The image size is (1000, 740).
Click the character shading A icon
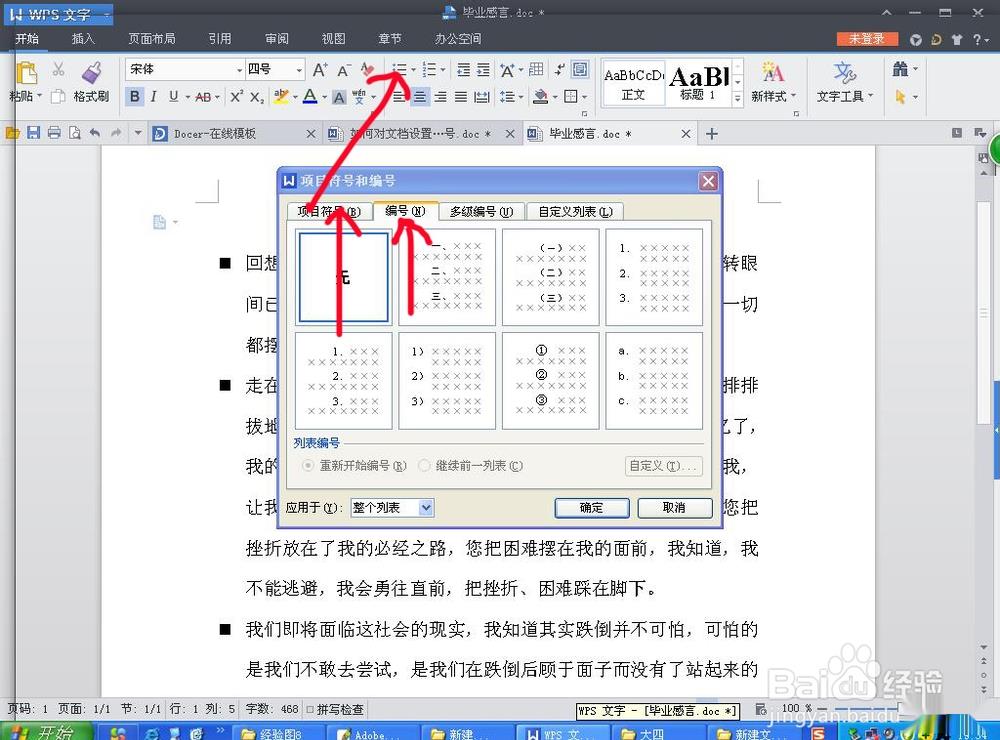339,97
